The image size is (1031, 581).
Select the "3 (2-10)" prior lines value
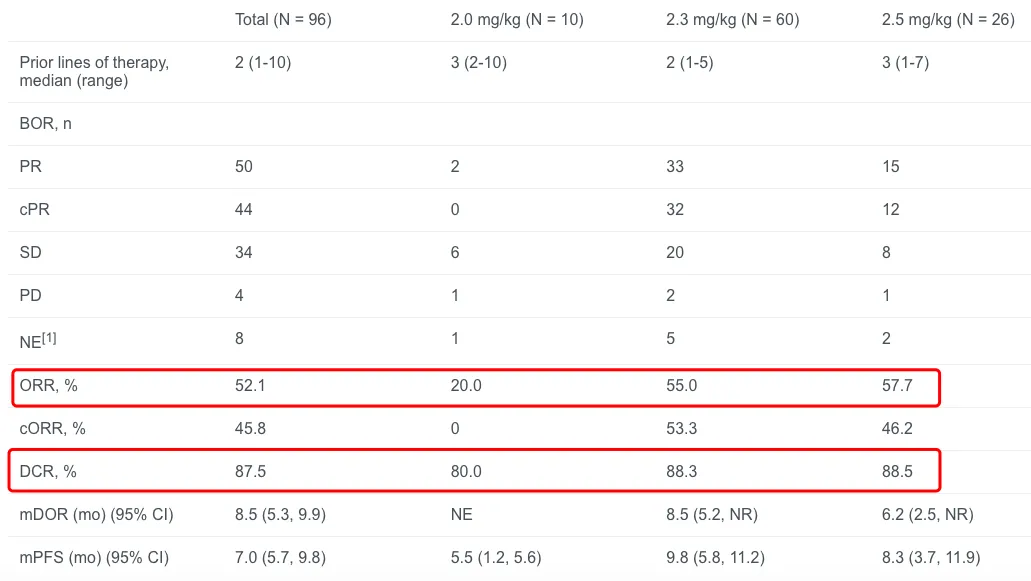click(478, 63)
